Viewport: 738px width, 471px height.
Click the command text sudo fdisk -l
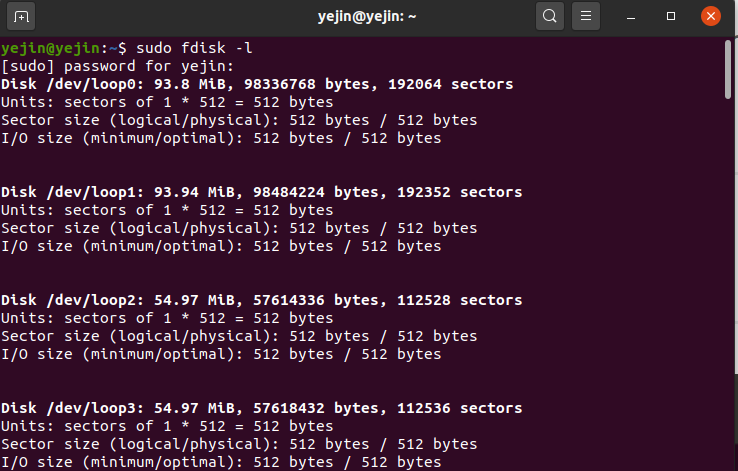tap(194, 48)
